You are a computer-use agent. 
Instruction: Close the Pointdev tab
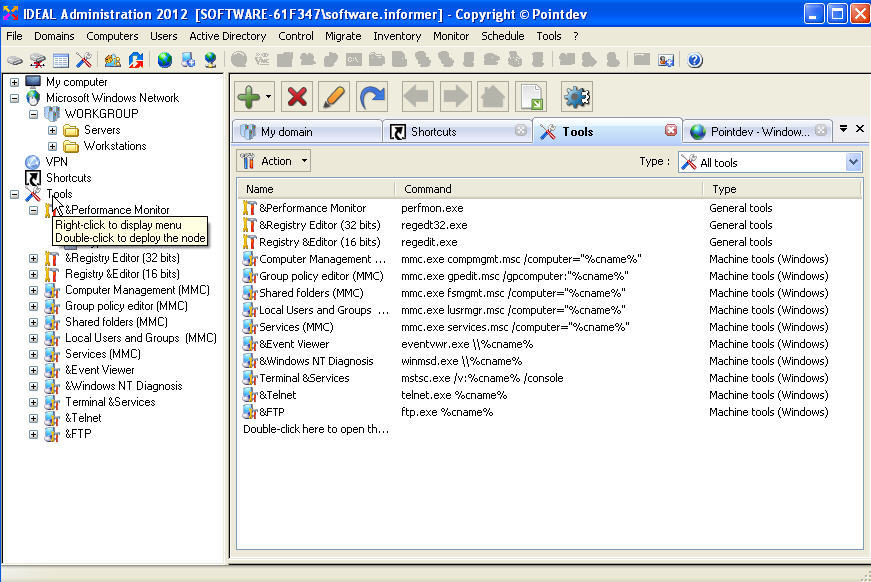(821, 130)
